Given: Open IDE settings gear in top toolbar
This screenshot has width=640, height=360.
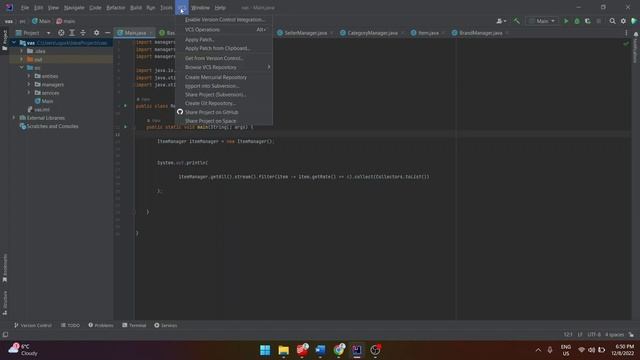Looking at the screenshot, I should 623,21.
